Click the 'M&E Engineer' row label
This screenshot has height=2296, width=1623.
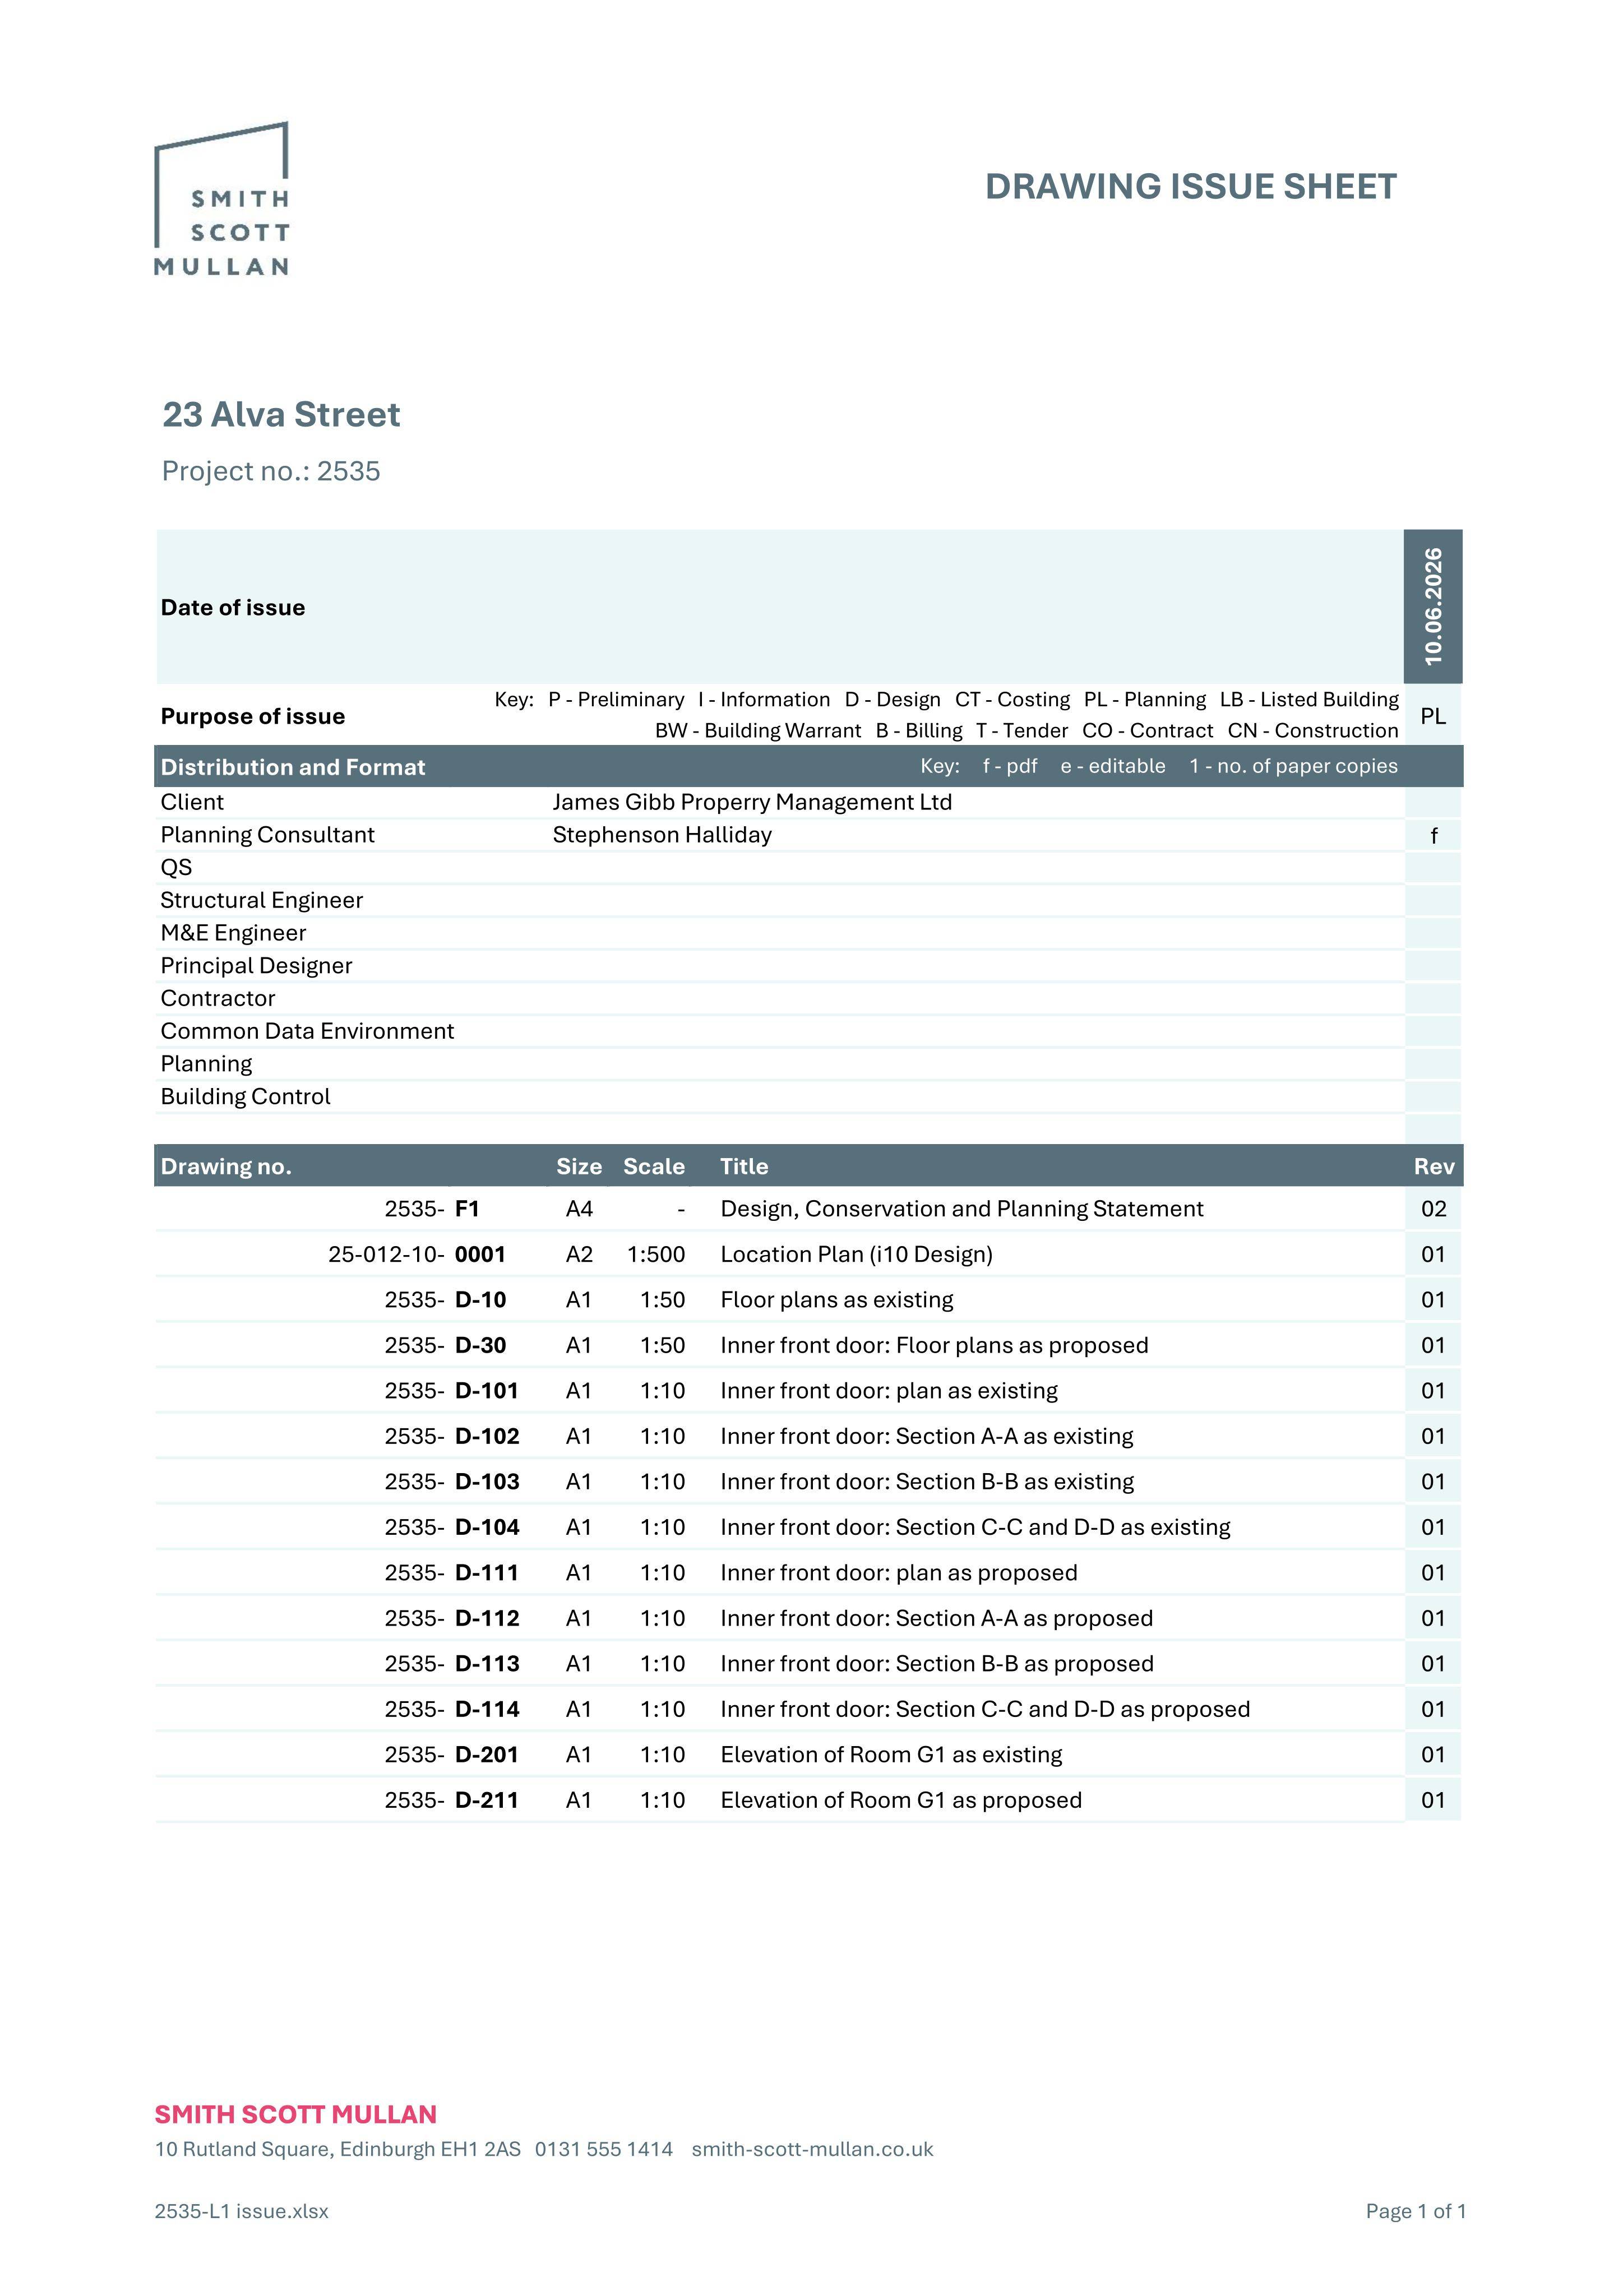pos(233,933)
